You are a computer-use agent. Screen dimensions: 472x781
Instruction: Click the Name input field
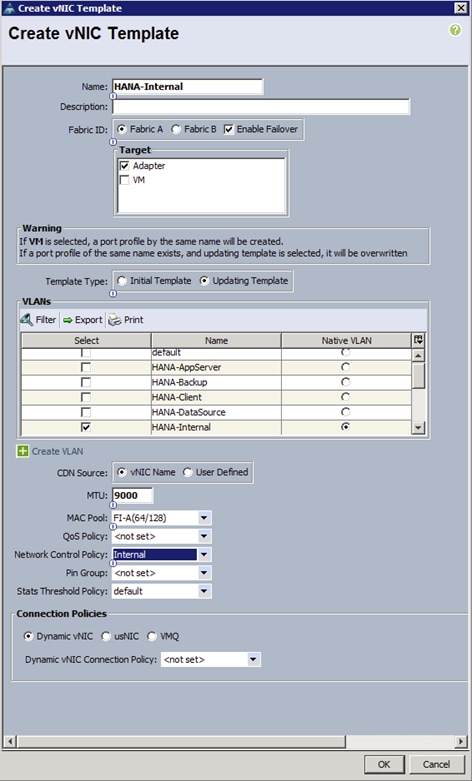187,87
